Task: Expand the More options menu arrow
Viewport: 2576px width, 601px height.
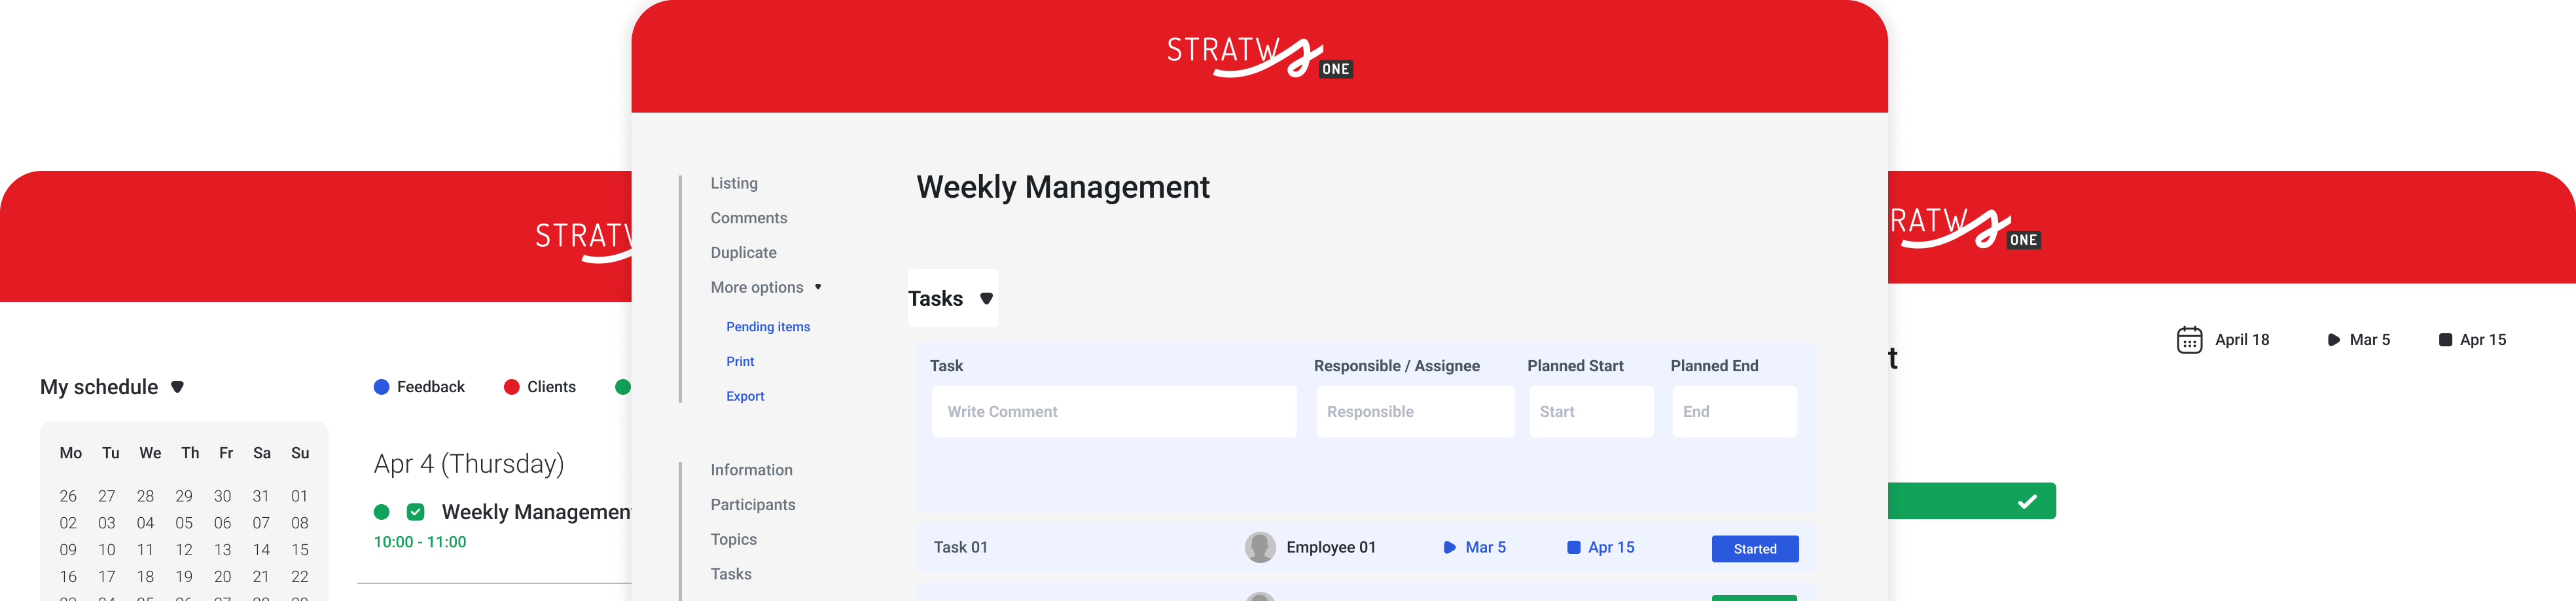Action: click(818, 287)
